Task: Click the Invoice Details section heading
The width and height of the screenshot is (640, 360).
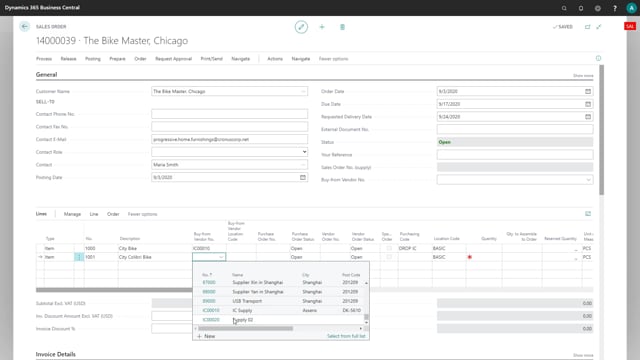Action: point(56,354)
